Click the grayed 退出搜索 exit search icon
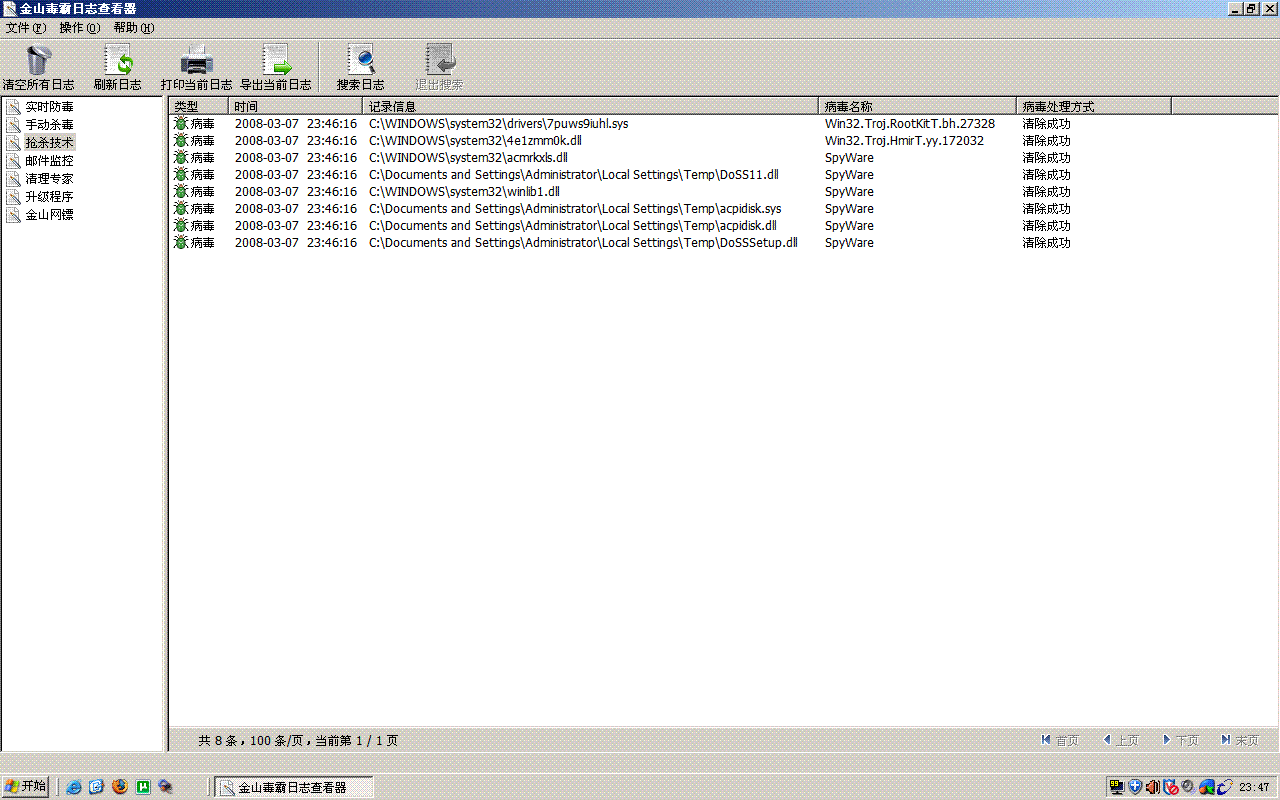The height and width of the screenshot is (800, 1280). tap(440, 61)
